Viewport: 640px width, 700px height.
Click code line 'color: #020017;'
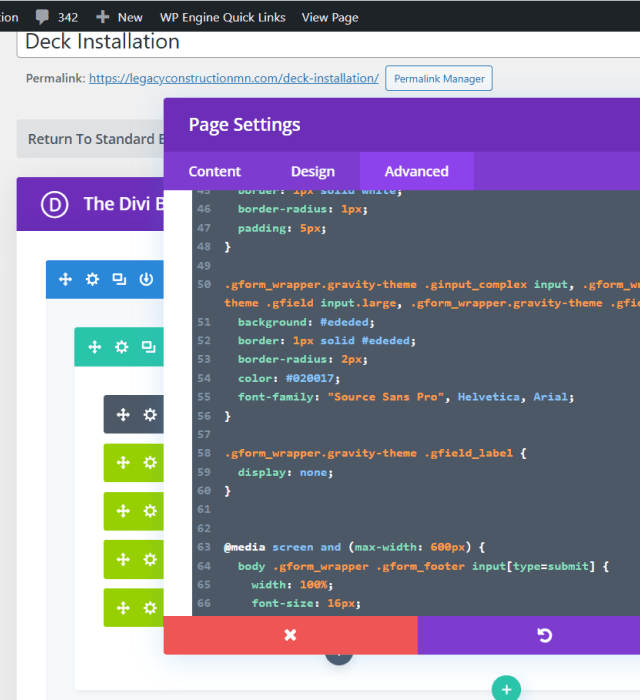289,378
